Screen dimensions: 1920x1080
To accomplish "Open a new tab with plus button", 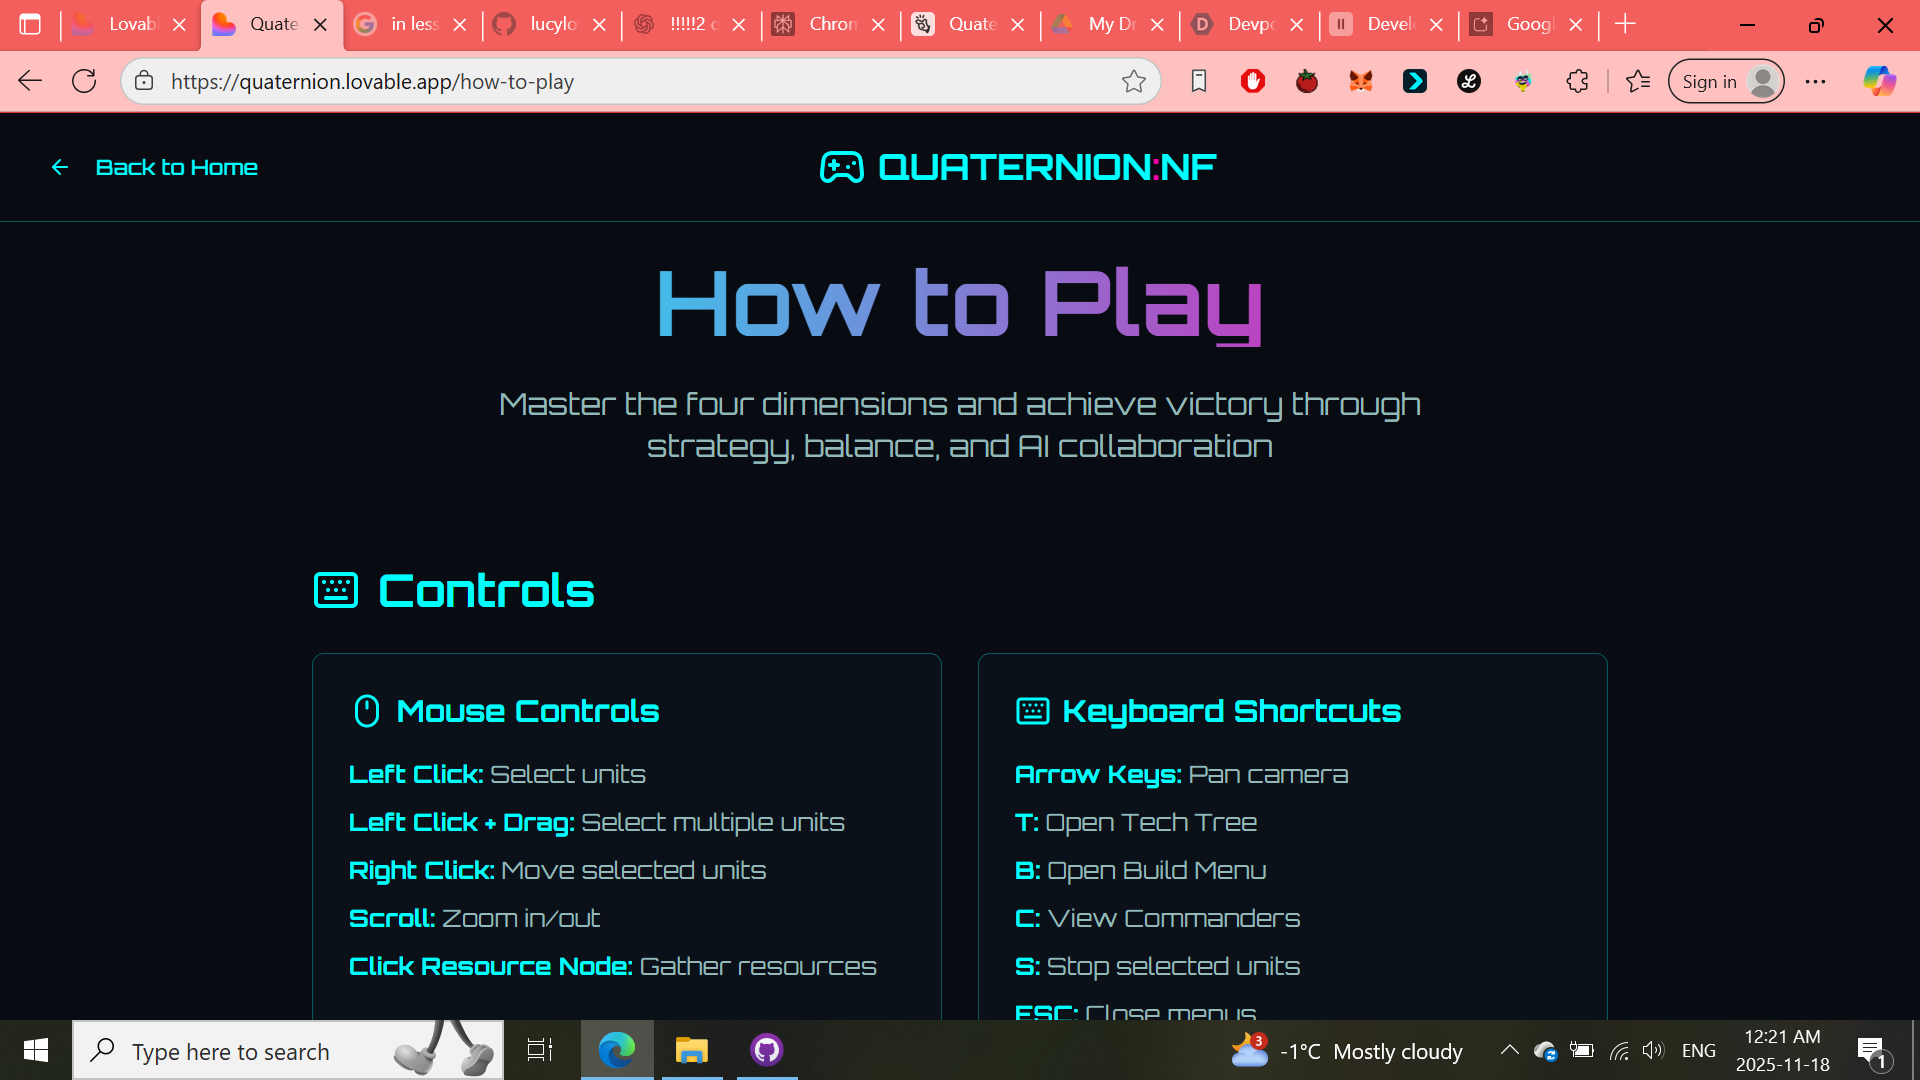I will (x=1625, y=24).
